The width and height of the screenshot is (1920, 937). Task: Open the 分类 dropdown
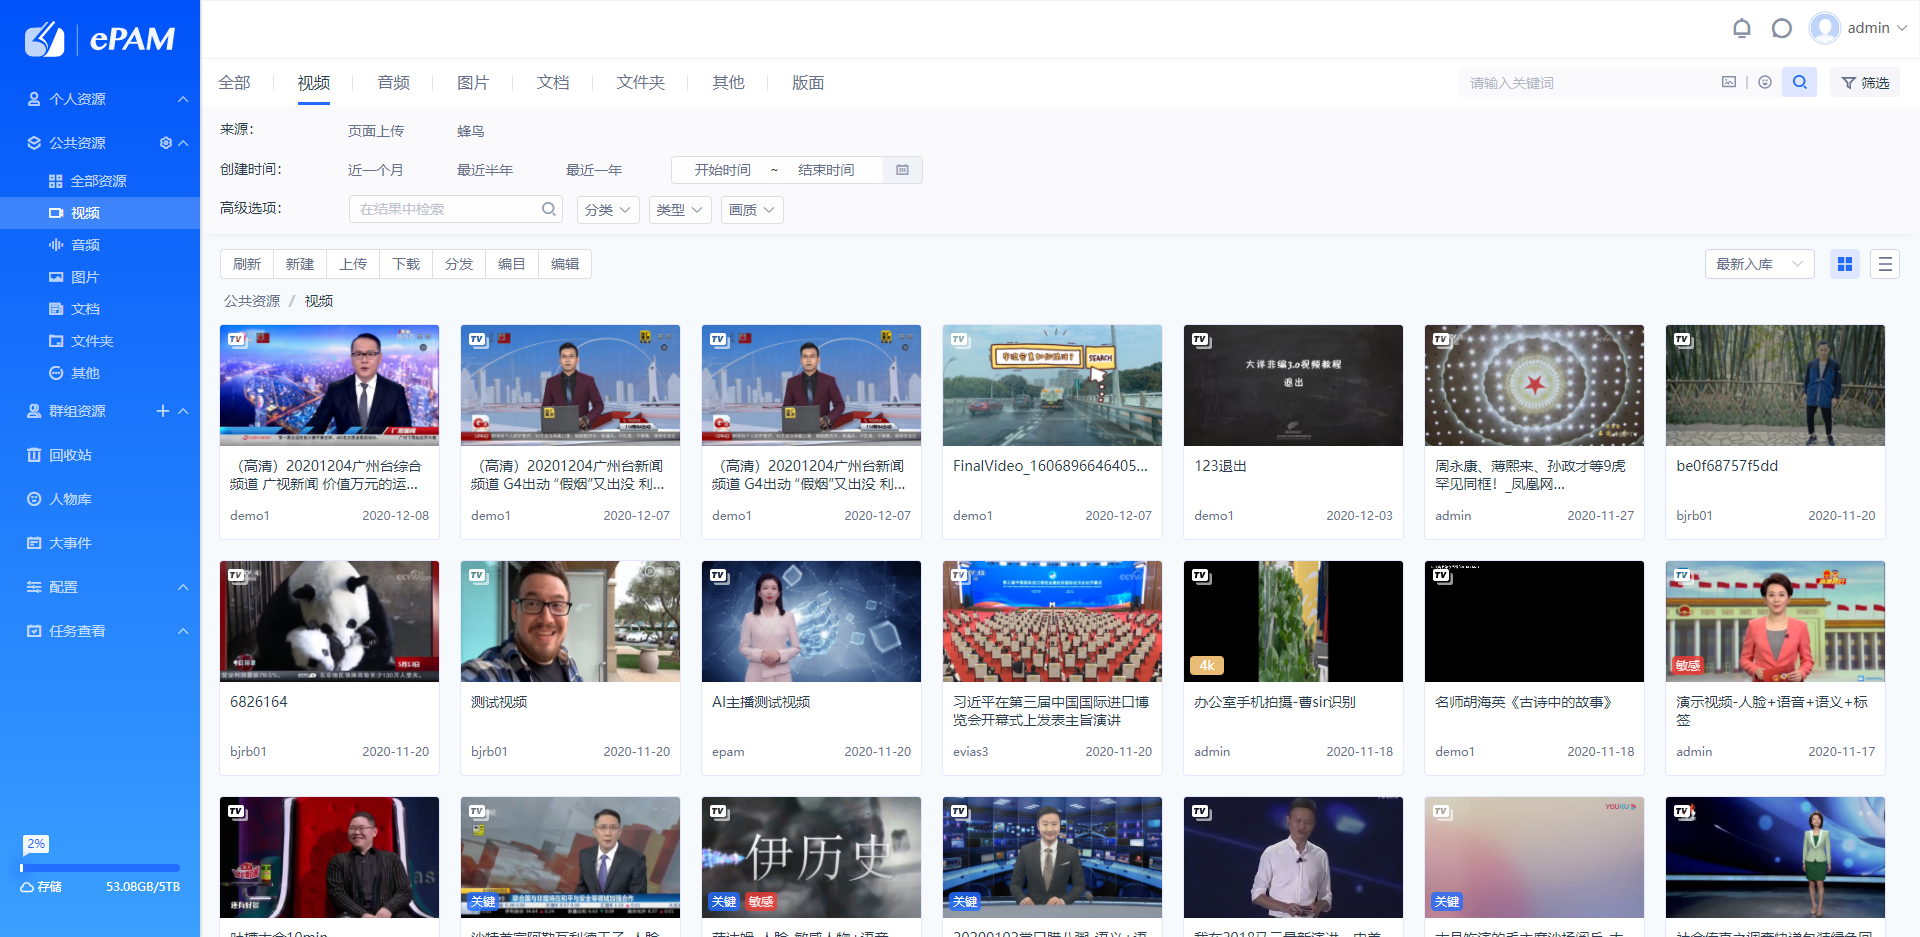607,210
